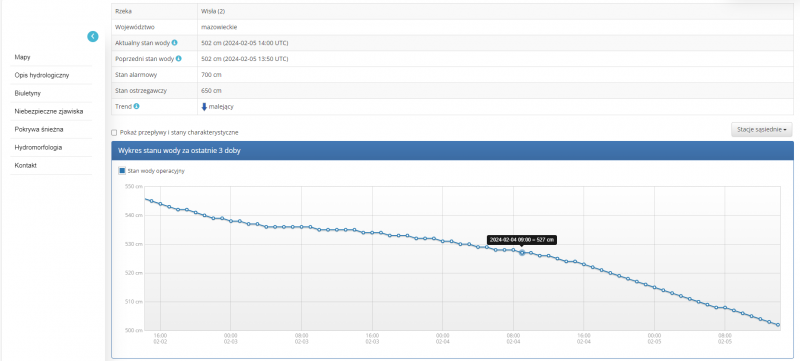Open Hydromorfologia page
This screenshot has width=800, height=361.
click(x=38, y=147)
